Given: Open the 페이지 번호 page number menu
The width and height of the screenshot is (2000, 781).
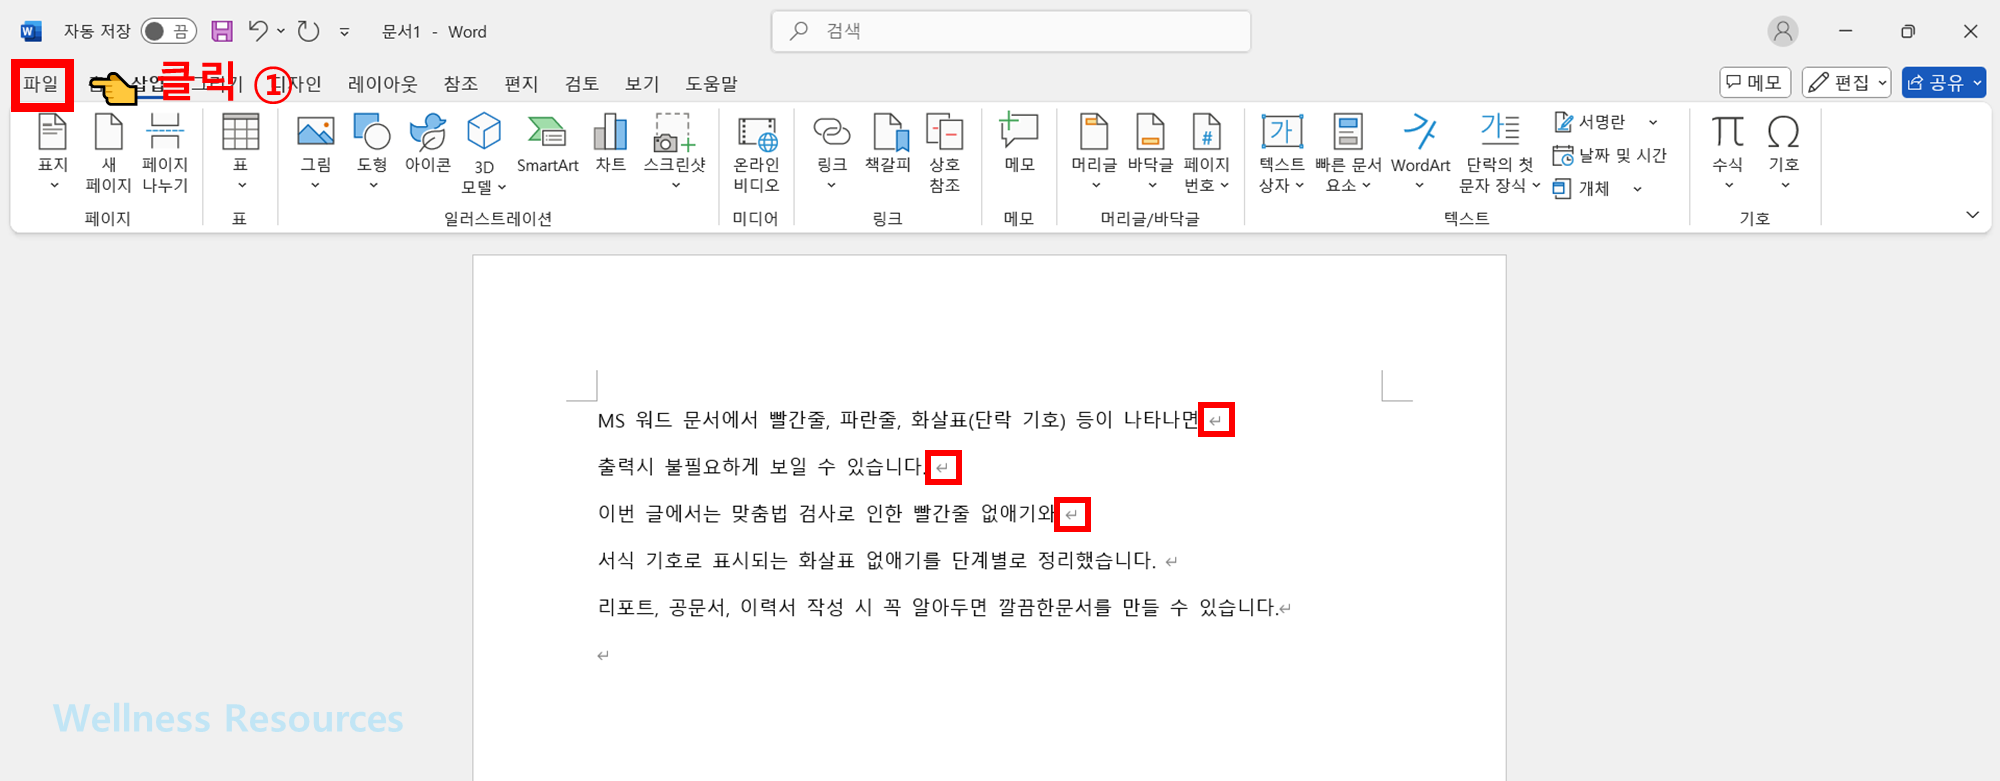Looking at the screenshot, I should 1207,153.
